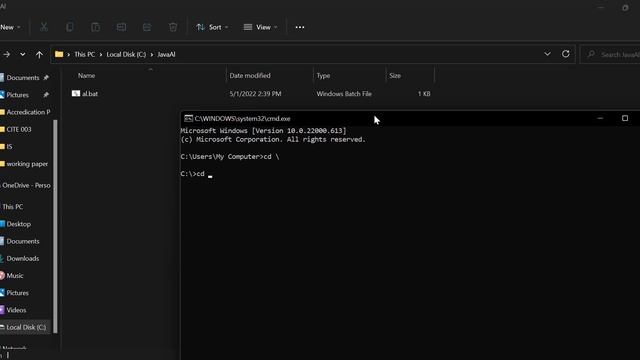Sort files by Date modified column
Screen dimensions: 640x360
[250, 76]
